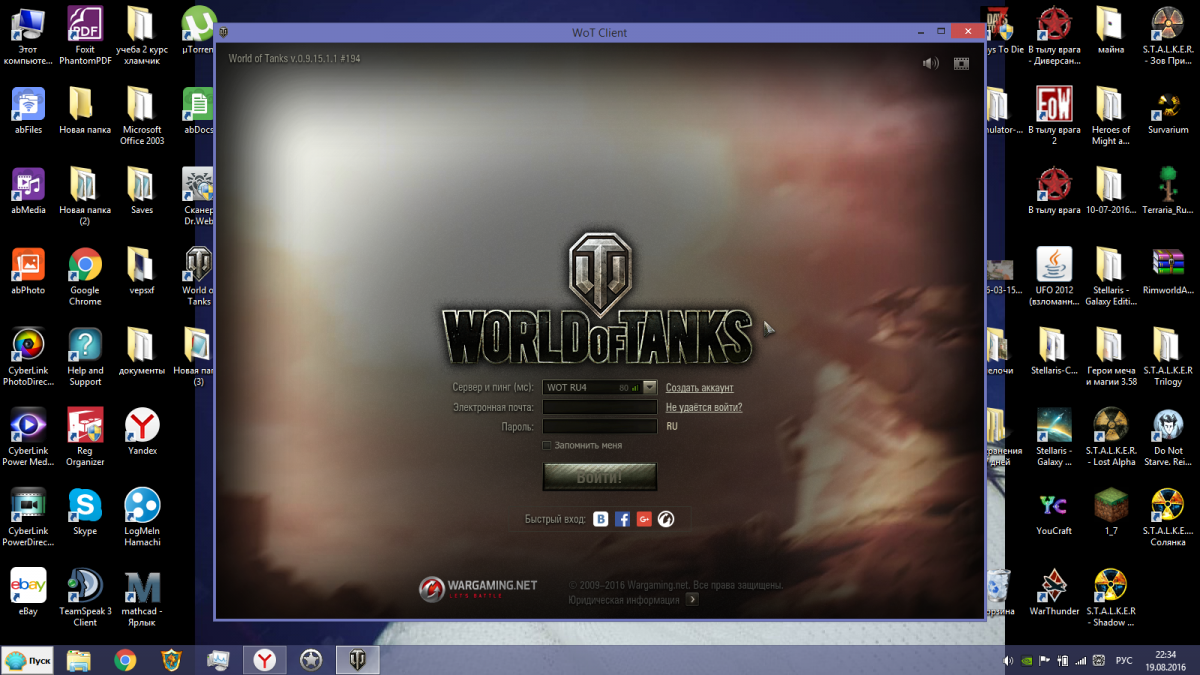This screenshot has height=675, width=1200.
Task: Select the abMedia desktop icon
Action: tap(28, 190)
